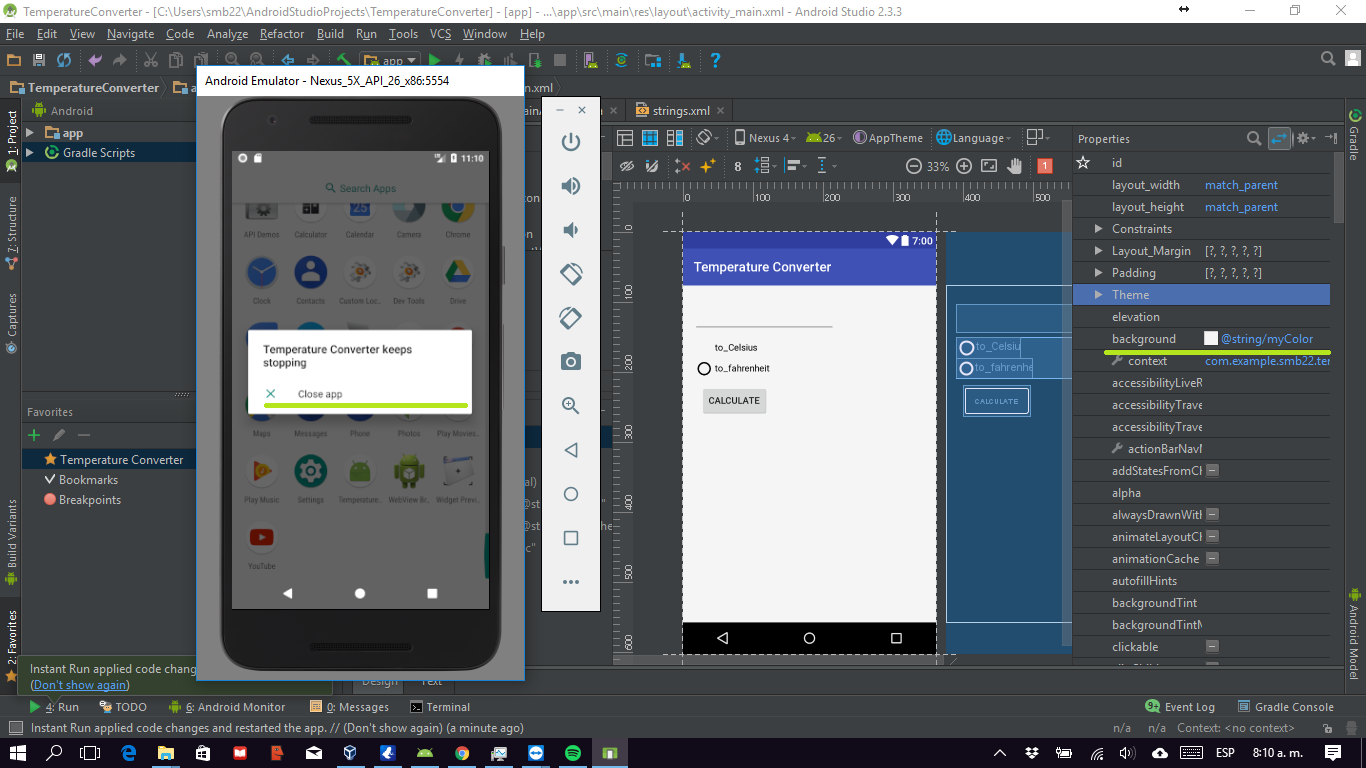Open the Language dropdown in designer

tap(974, 138)
